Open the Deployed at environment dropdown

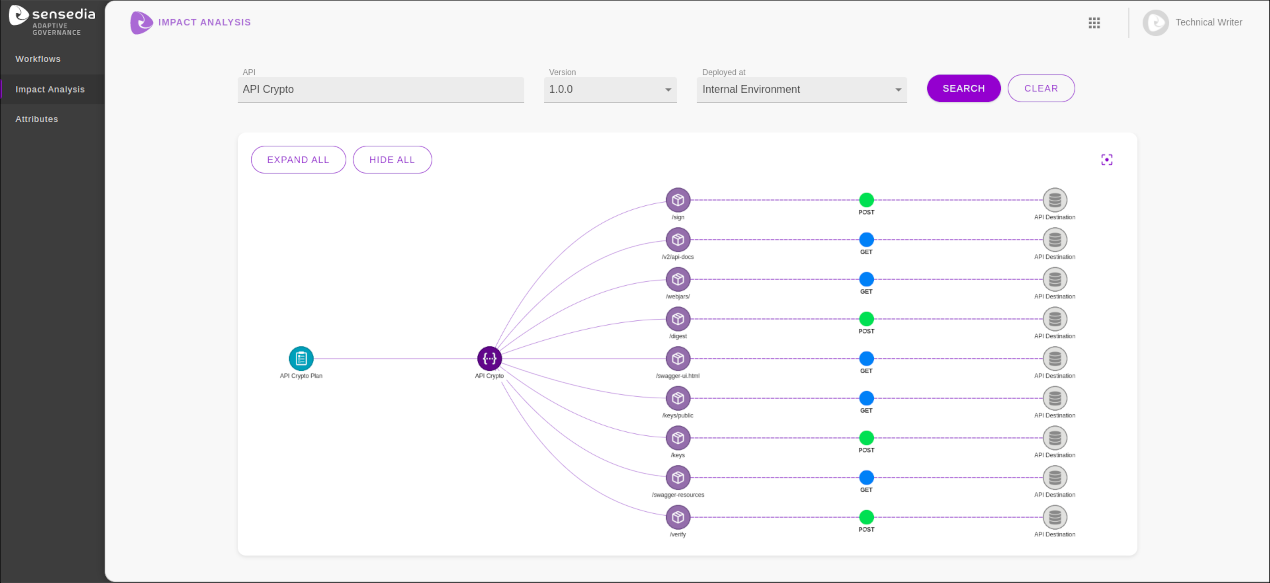point(801,90)
